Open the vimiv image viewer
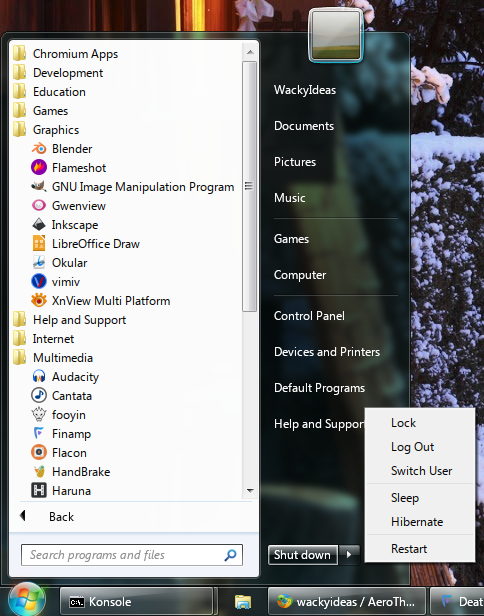 (x=55, y=282)
